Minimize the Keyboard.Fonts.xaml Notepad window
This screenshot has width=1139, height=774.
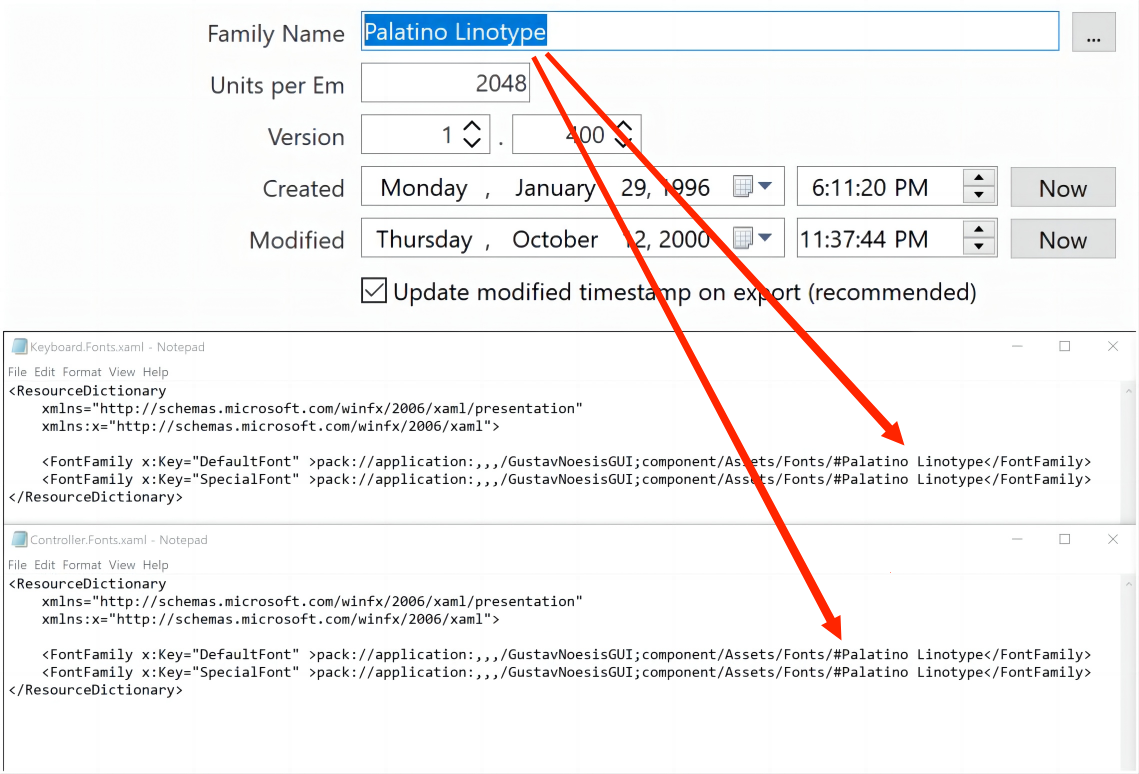tap(1017, 346)
